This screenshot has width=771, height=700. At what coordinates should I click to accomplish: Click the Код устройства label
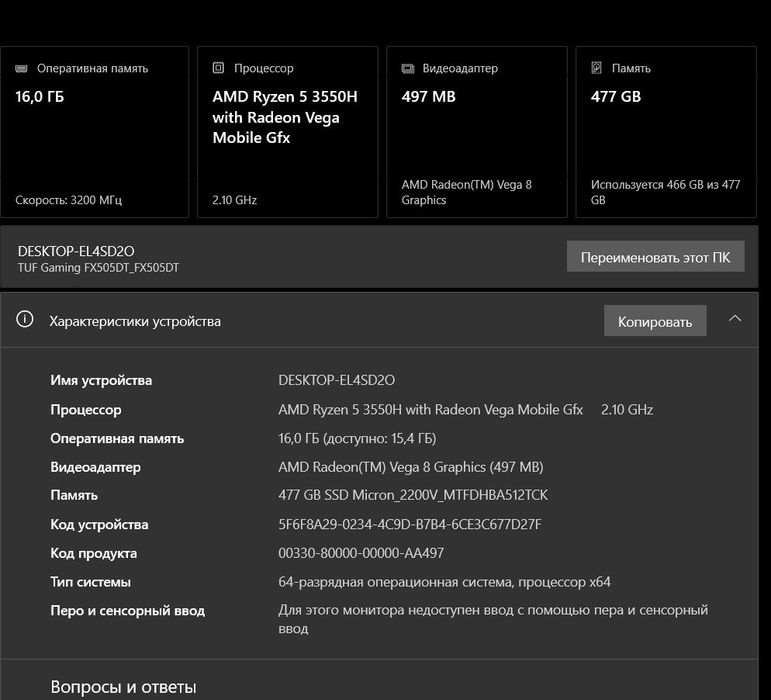click(99, 525)
